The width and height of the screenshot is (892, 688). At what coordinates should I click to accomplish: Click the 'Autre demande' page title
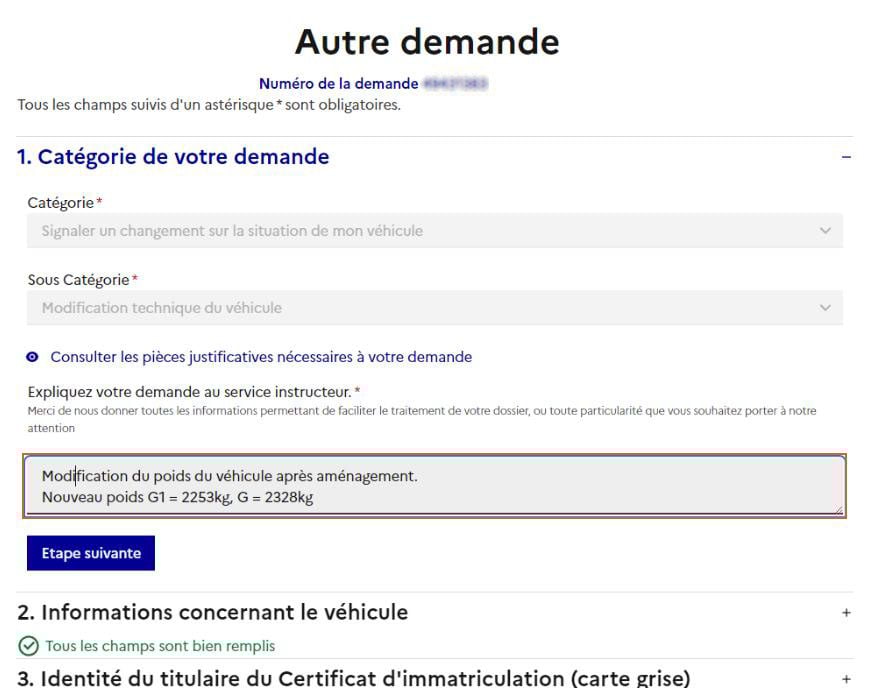[x=427, y=42]
